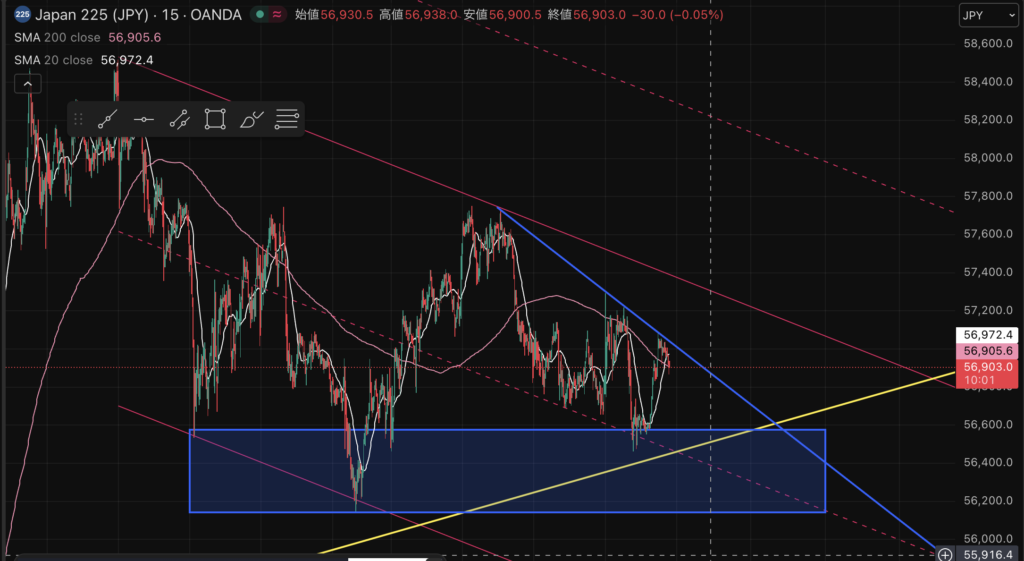Select the rectangle shape tool
This screenshot has height=561, width=1024.
point(214,119)
